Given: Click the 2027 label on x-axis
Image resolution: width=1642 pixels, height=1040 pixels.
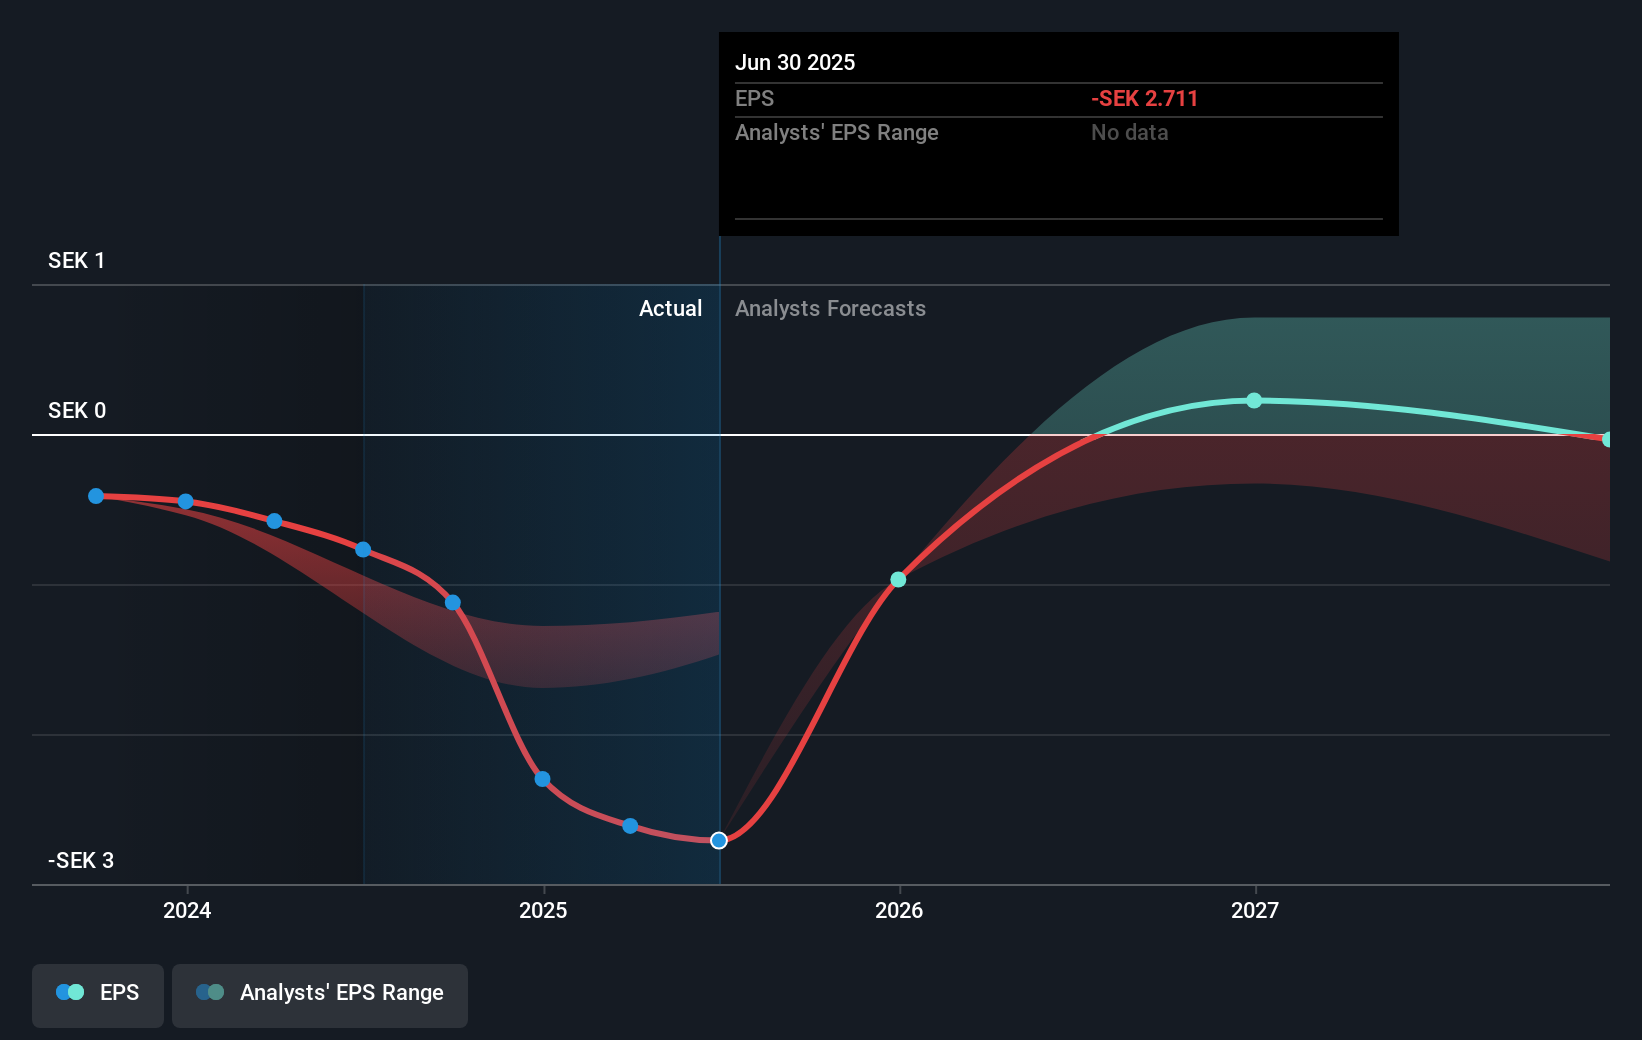Looking at the screenshot, I should tap(1255, 910).
